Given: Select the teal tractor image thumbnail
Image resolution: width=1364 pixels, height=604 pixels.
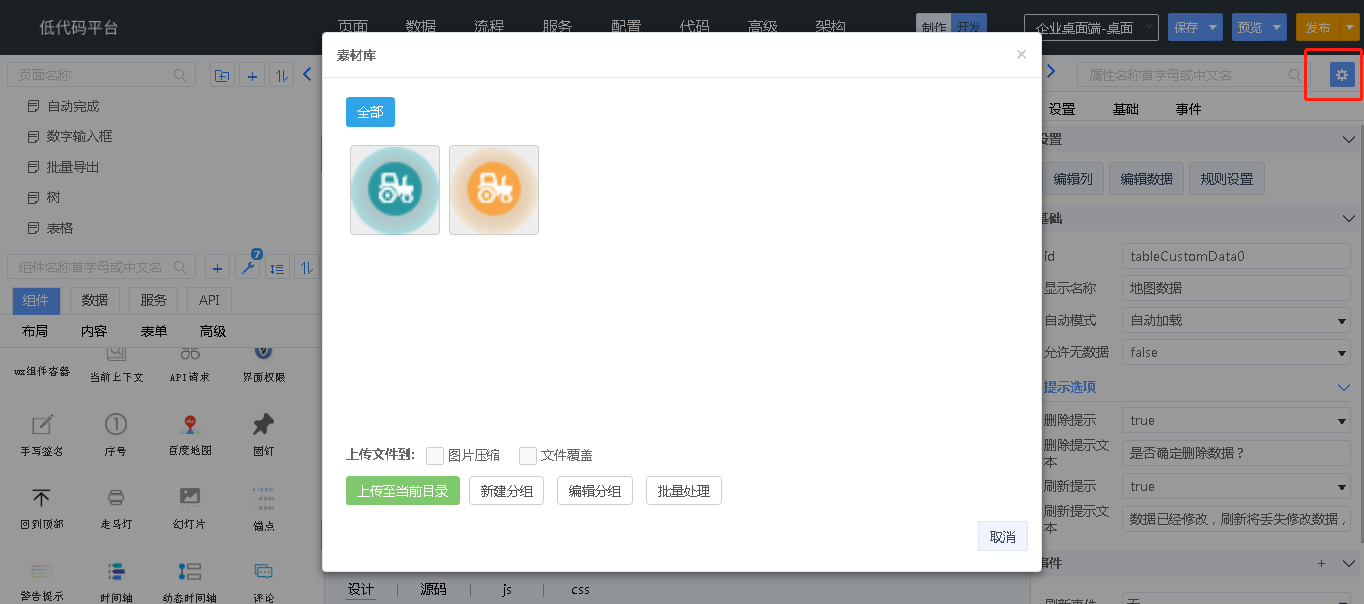Looking at the screenshot, I should pos(395,190).
